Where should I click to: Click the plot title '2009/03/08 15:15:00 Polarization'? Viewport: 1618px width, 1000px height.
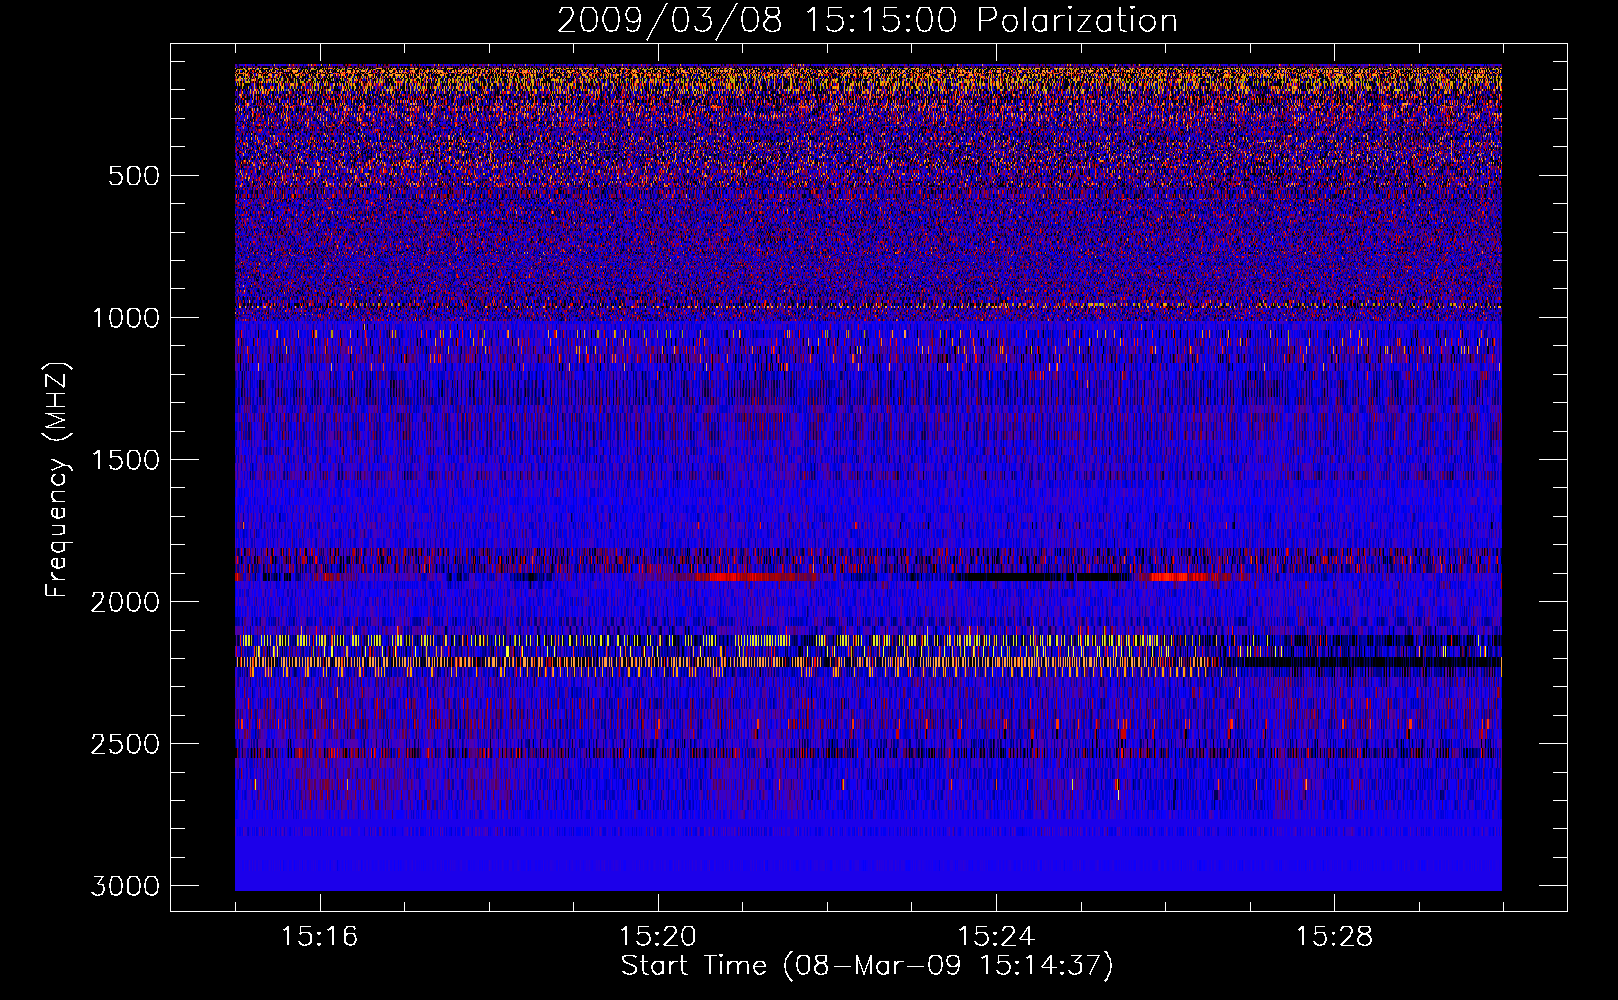pos(867,20)
